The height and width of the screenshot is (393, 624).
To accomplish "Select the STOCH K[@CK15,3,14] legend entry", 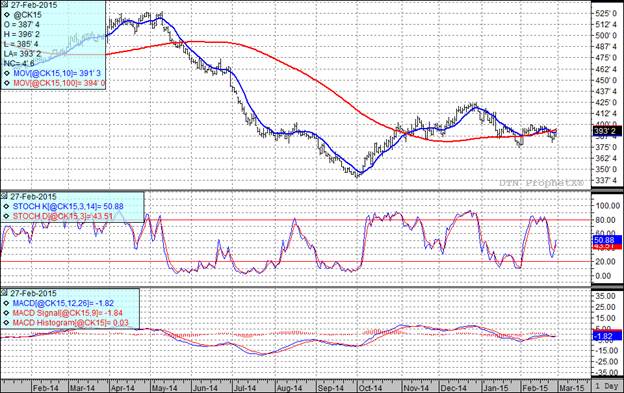I will tap(68, 206).
